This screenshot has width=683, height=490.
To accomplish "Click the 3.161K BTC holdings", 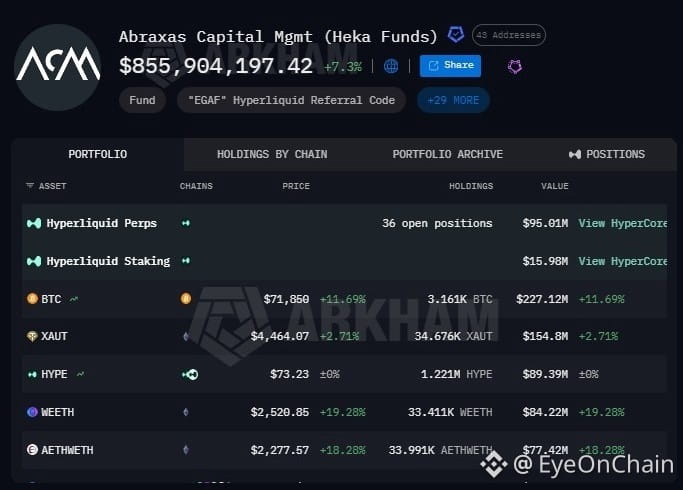I will pos(460,299).
